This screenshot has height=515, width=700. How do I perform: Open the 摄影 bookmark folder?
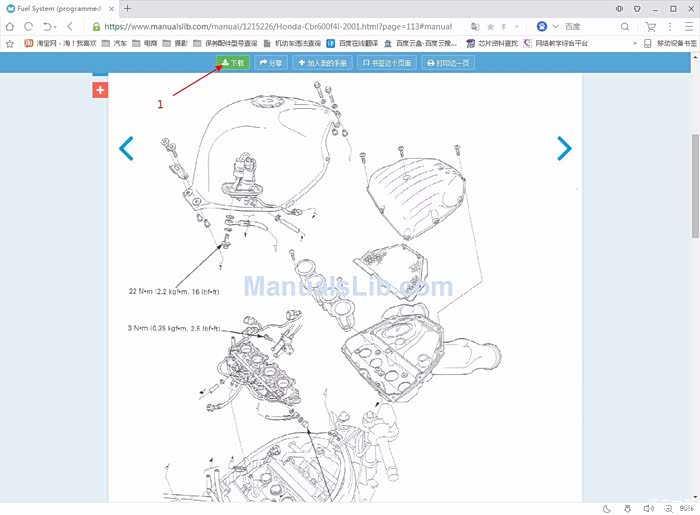[x=175, y=43]
